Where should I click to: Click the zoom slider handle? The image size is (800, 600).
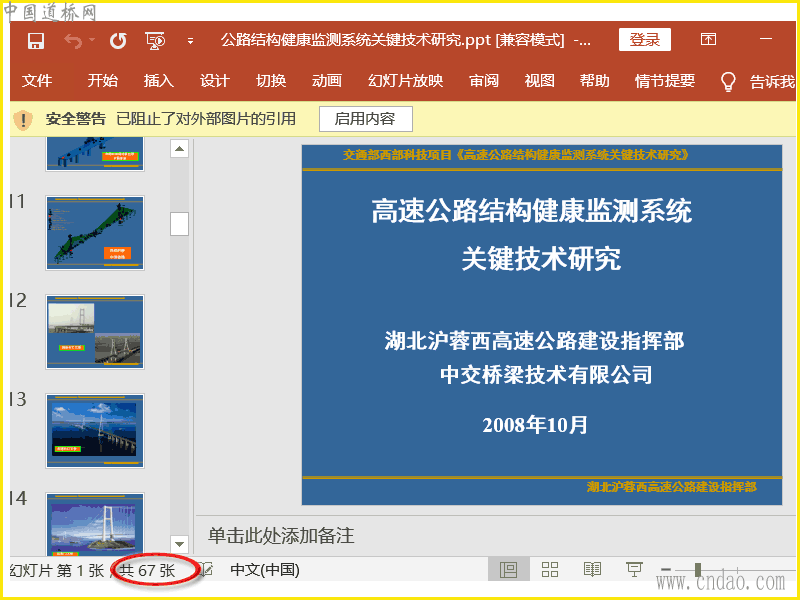pos(697,569)
